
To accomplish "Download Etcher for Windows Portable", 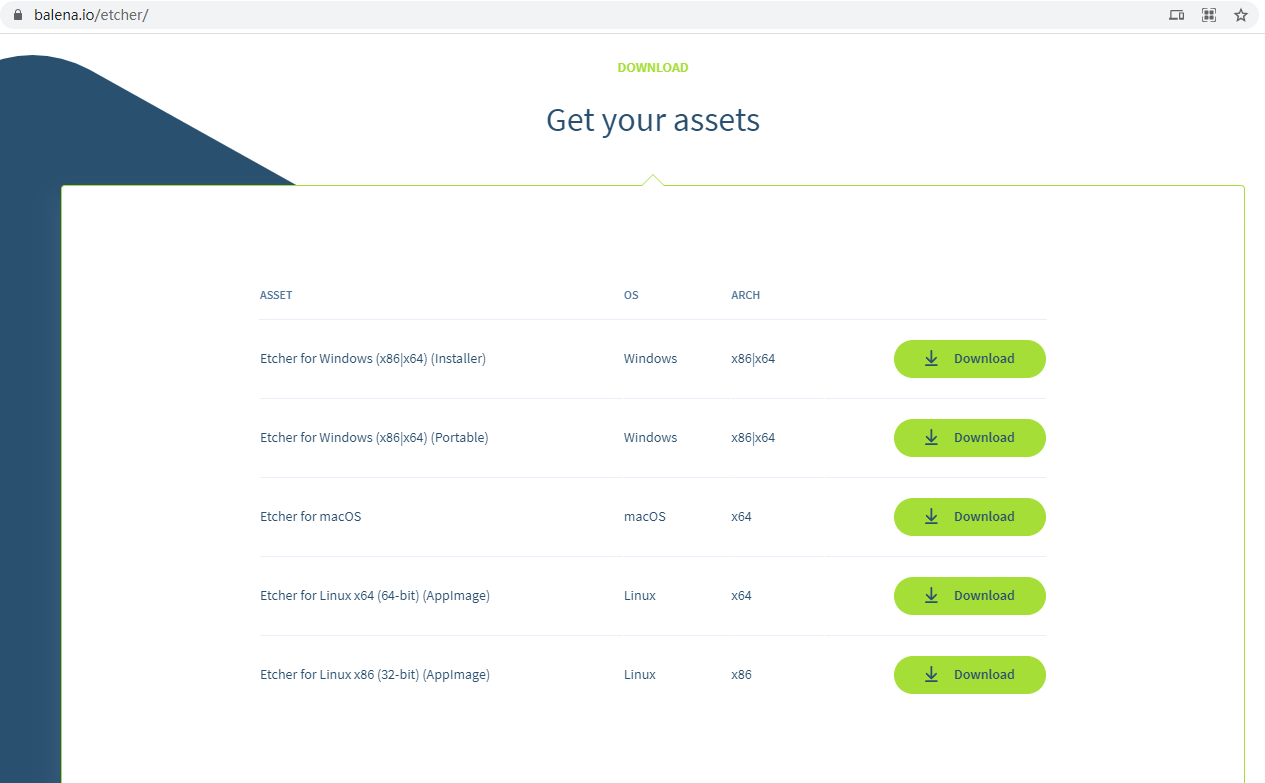I will click(x=969, y=438).
